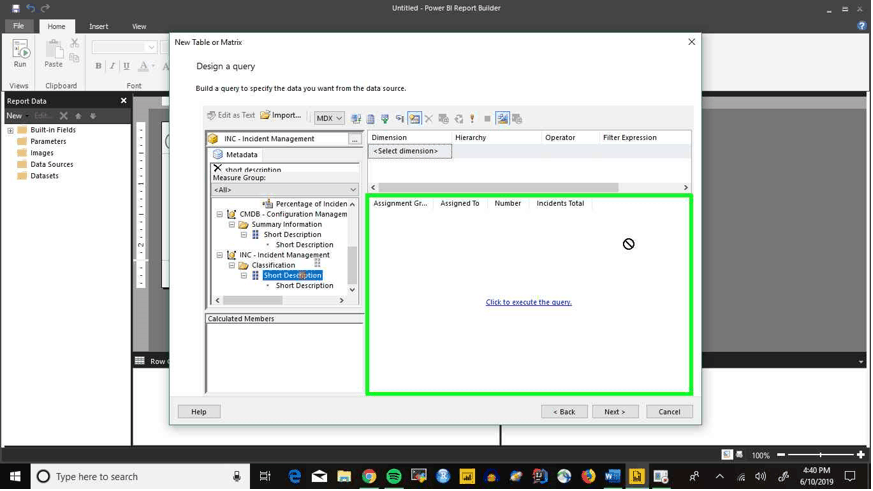
Task: Click the zoom slider in status bar
Action: tap(821, 455)
